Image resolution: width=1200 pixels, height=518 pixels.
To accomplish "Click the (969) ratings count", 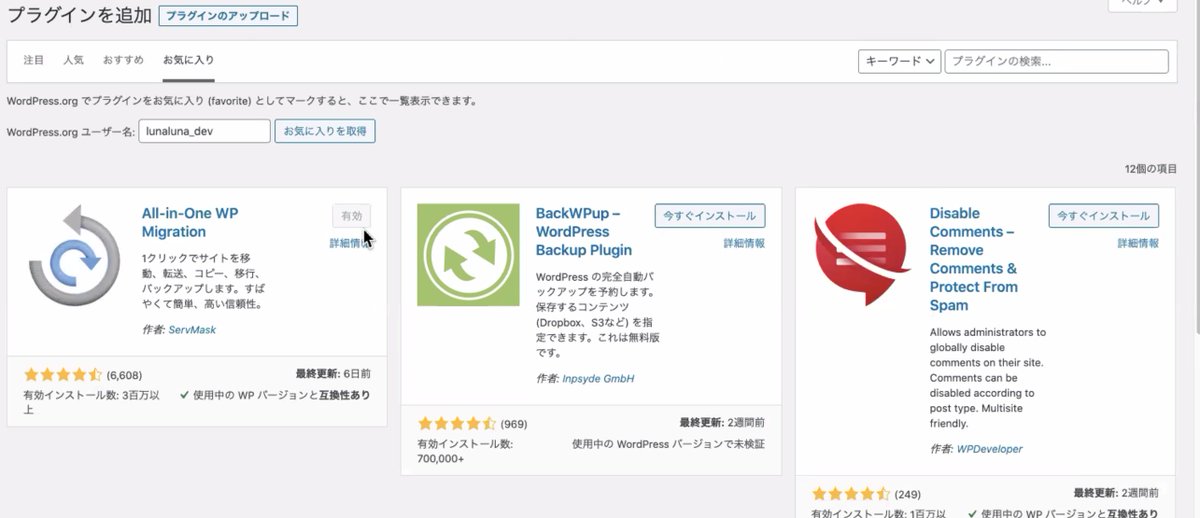I will 513,424.
